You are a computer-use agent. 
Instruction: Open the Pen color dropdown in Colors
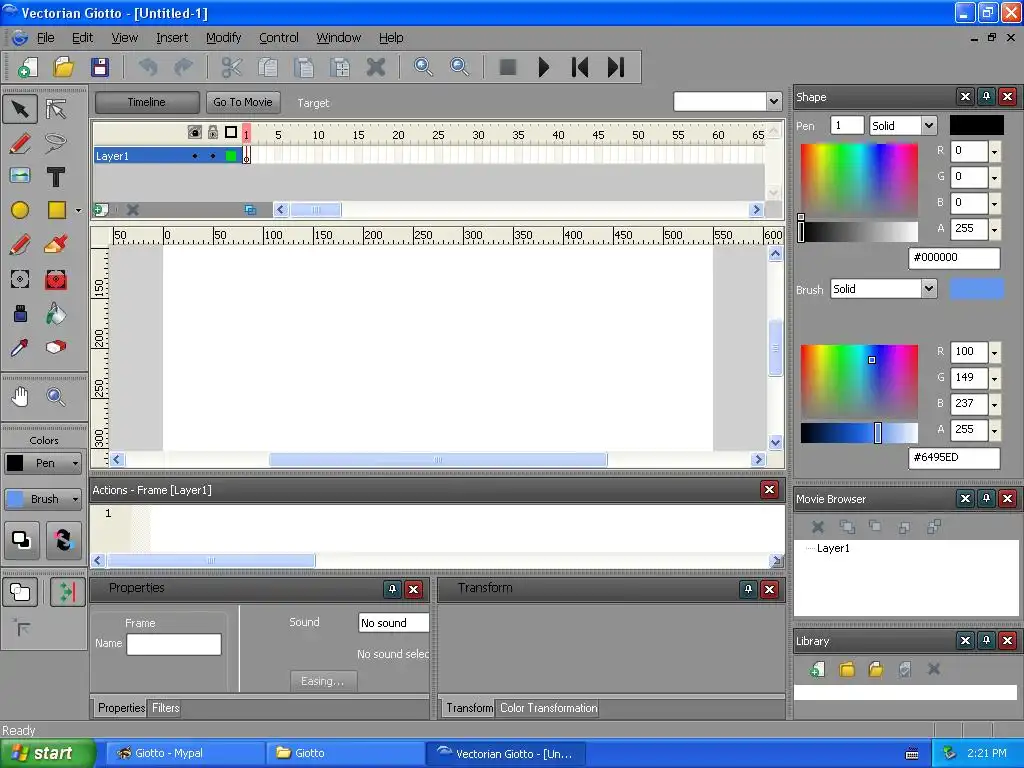(76, 463)
